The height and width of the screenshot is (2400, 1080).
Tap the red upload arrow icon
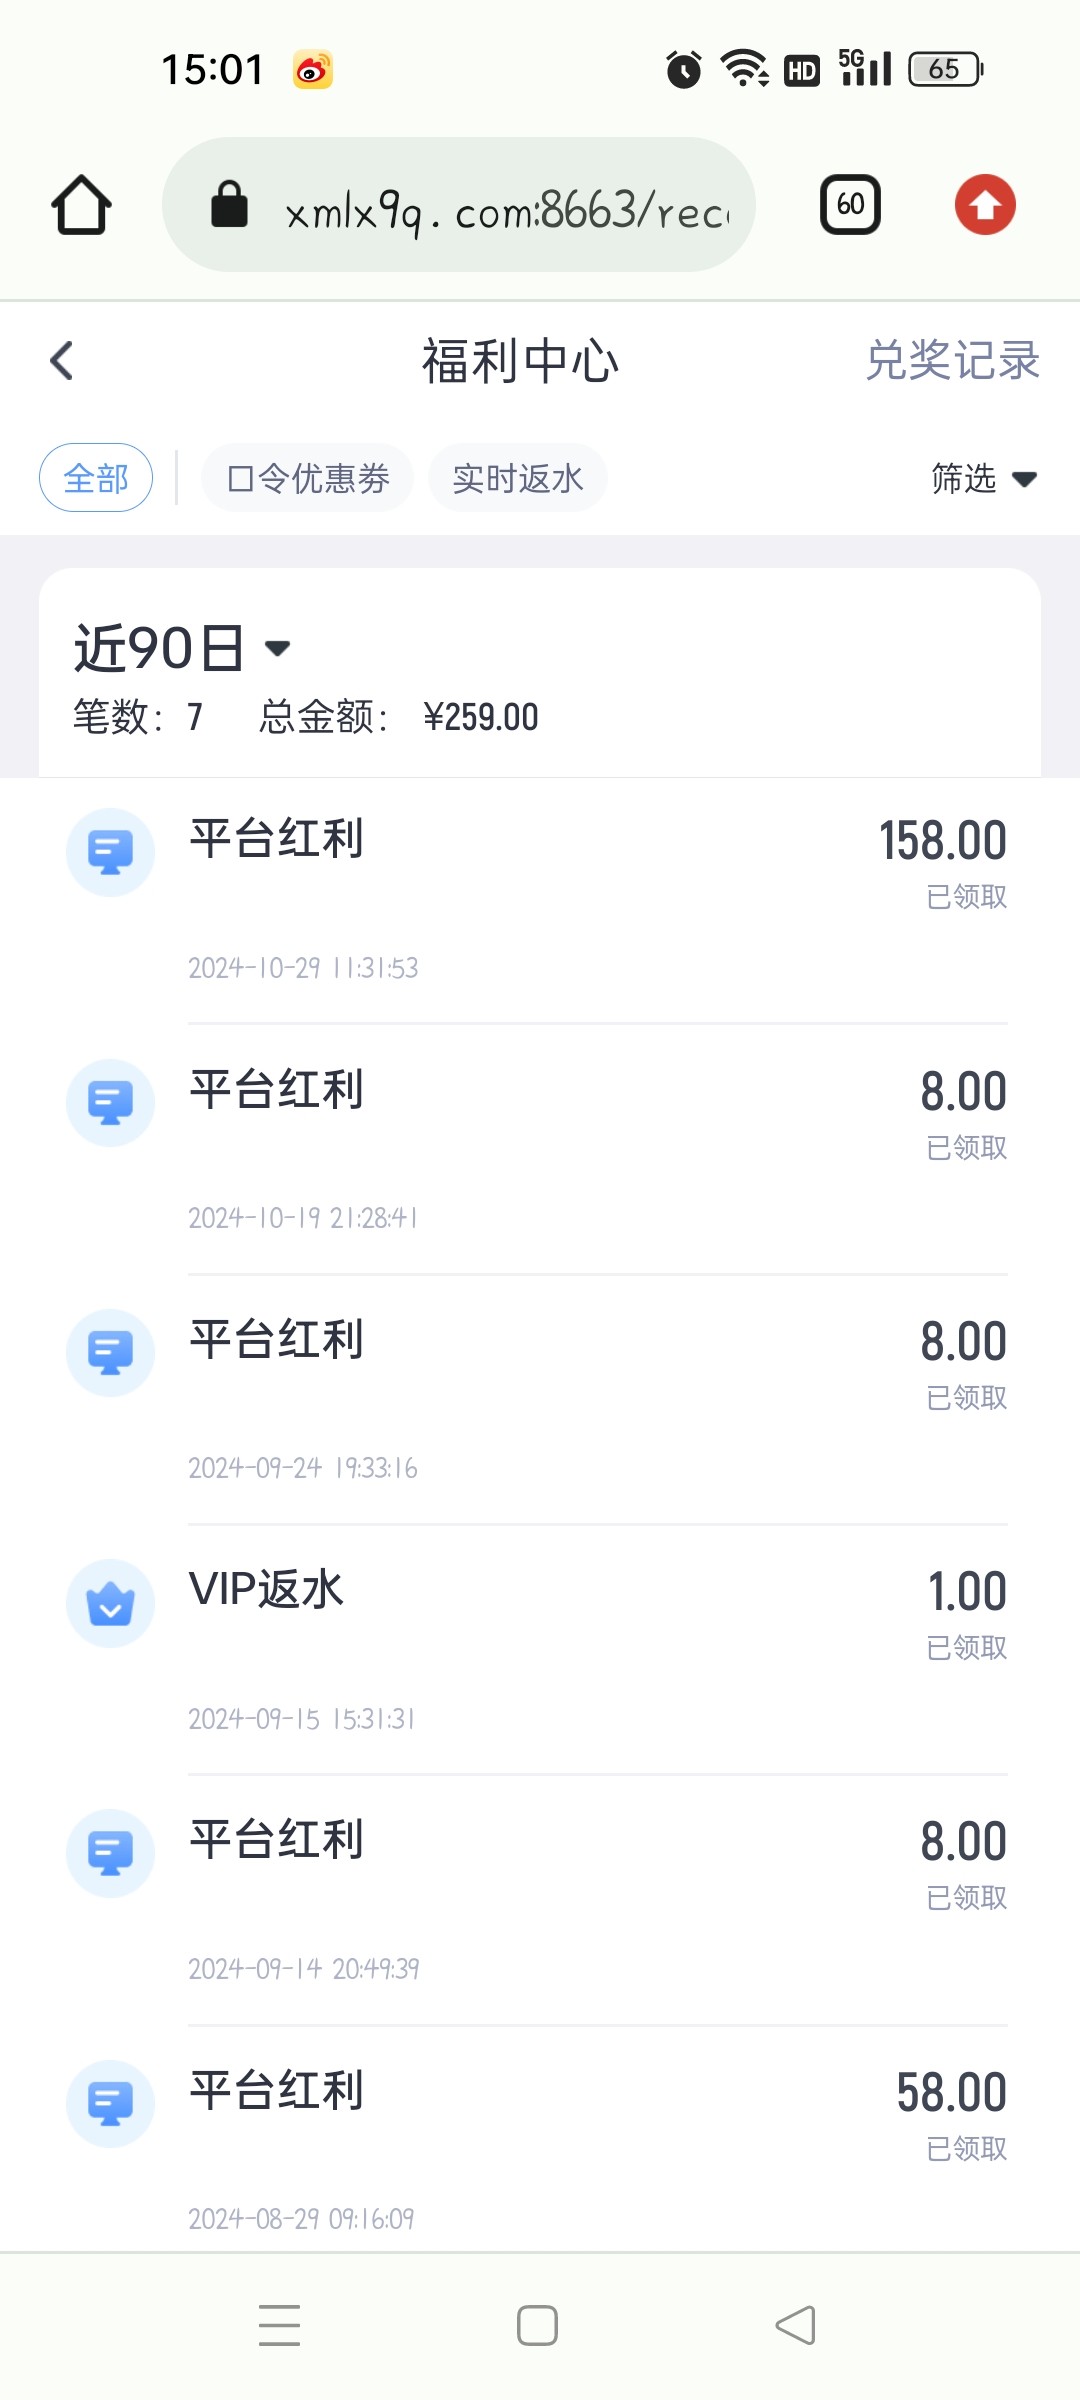(985, 205)
